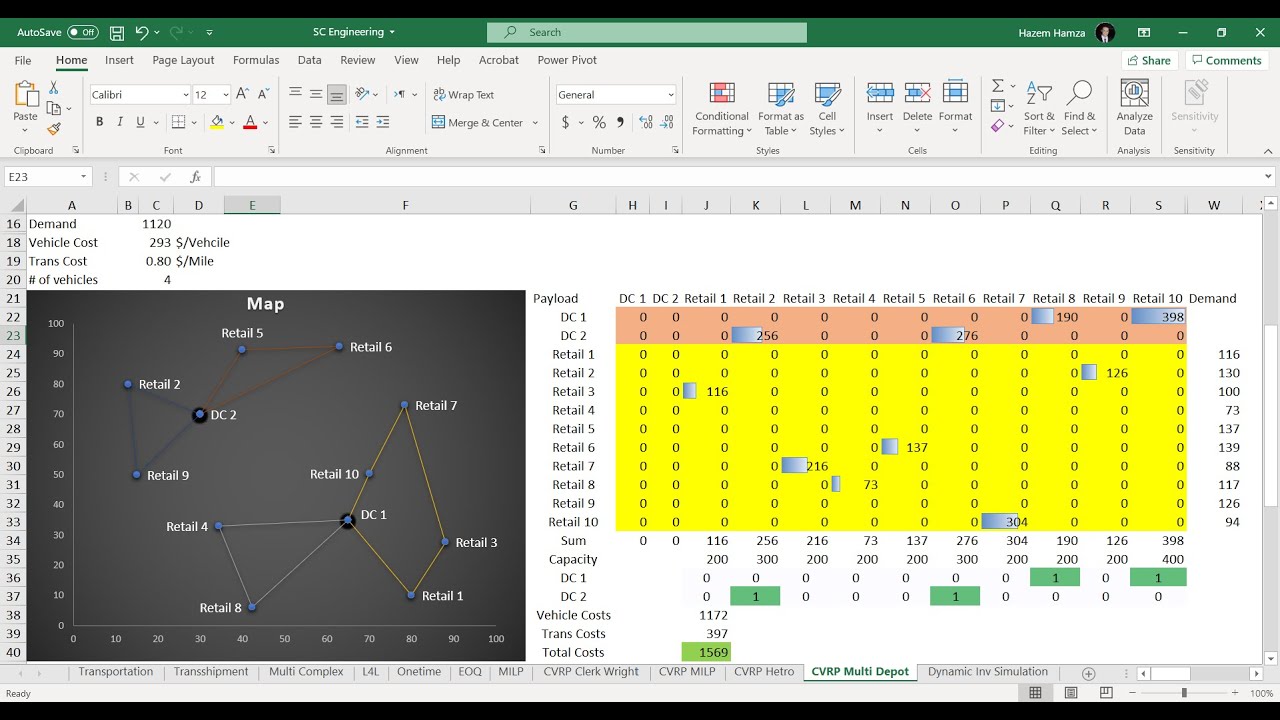The height and width of the screenshot is (720, 1280).
Task: Click Page Layout view icon in status bar
Action: coord(1071,693)
